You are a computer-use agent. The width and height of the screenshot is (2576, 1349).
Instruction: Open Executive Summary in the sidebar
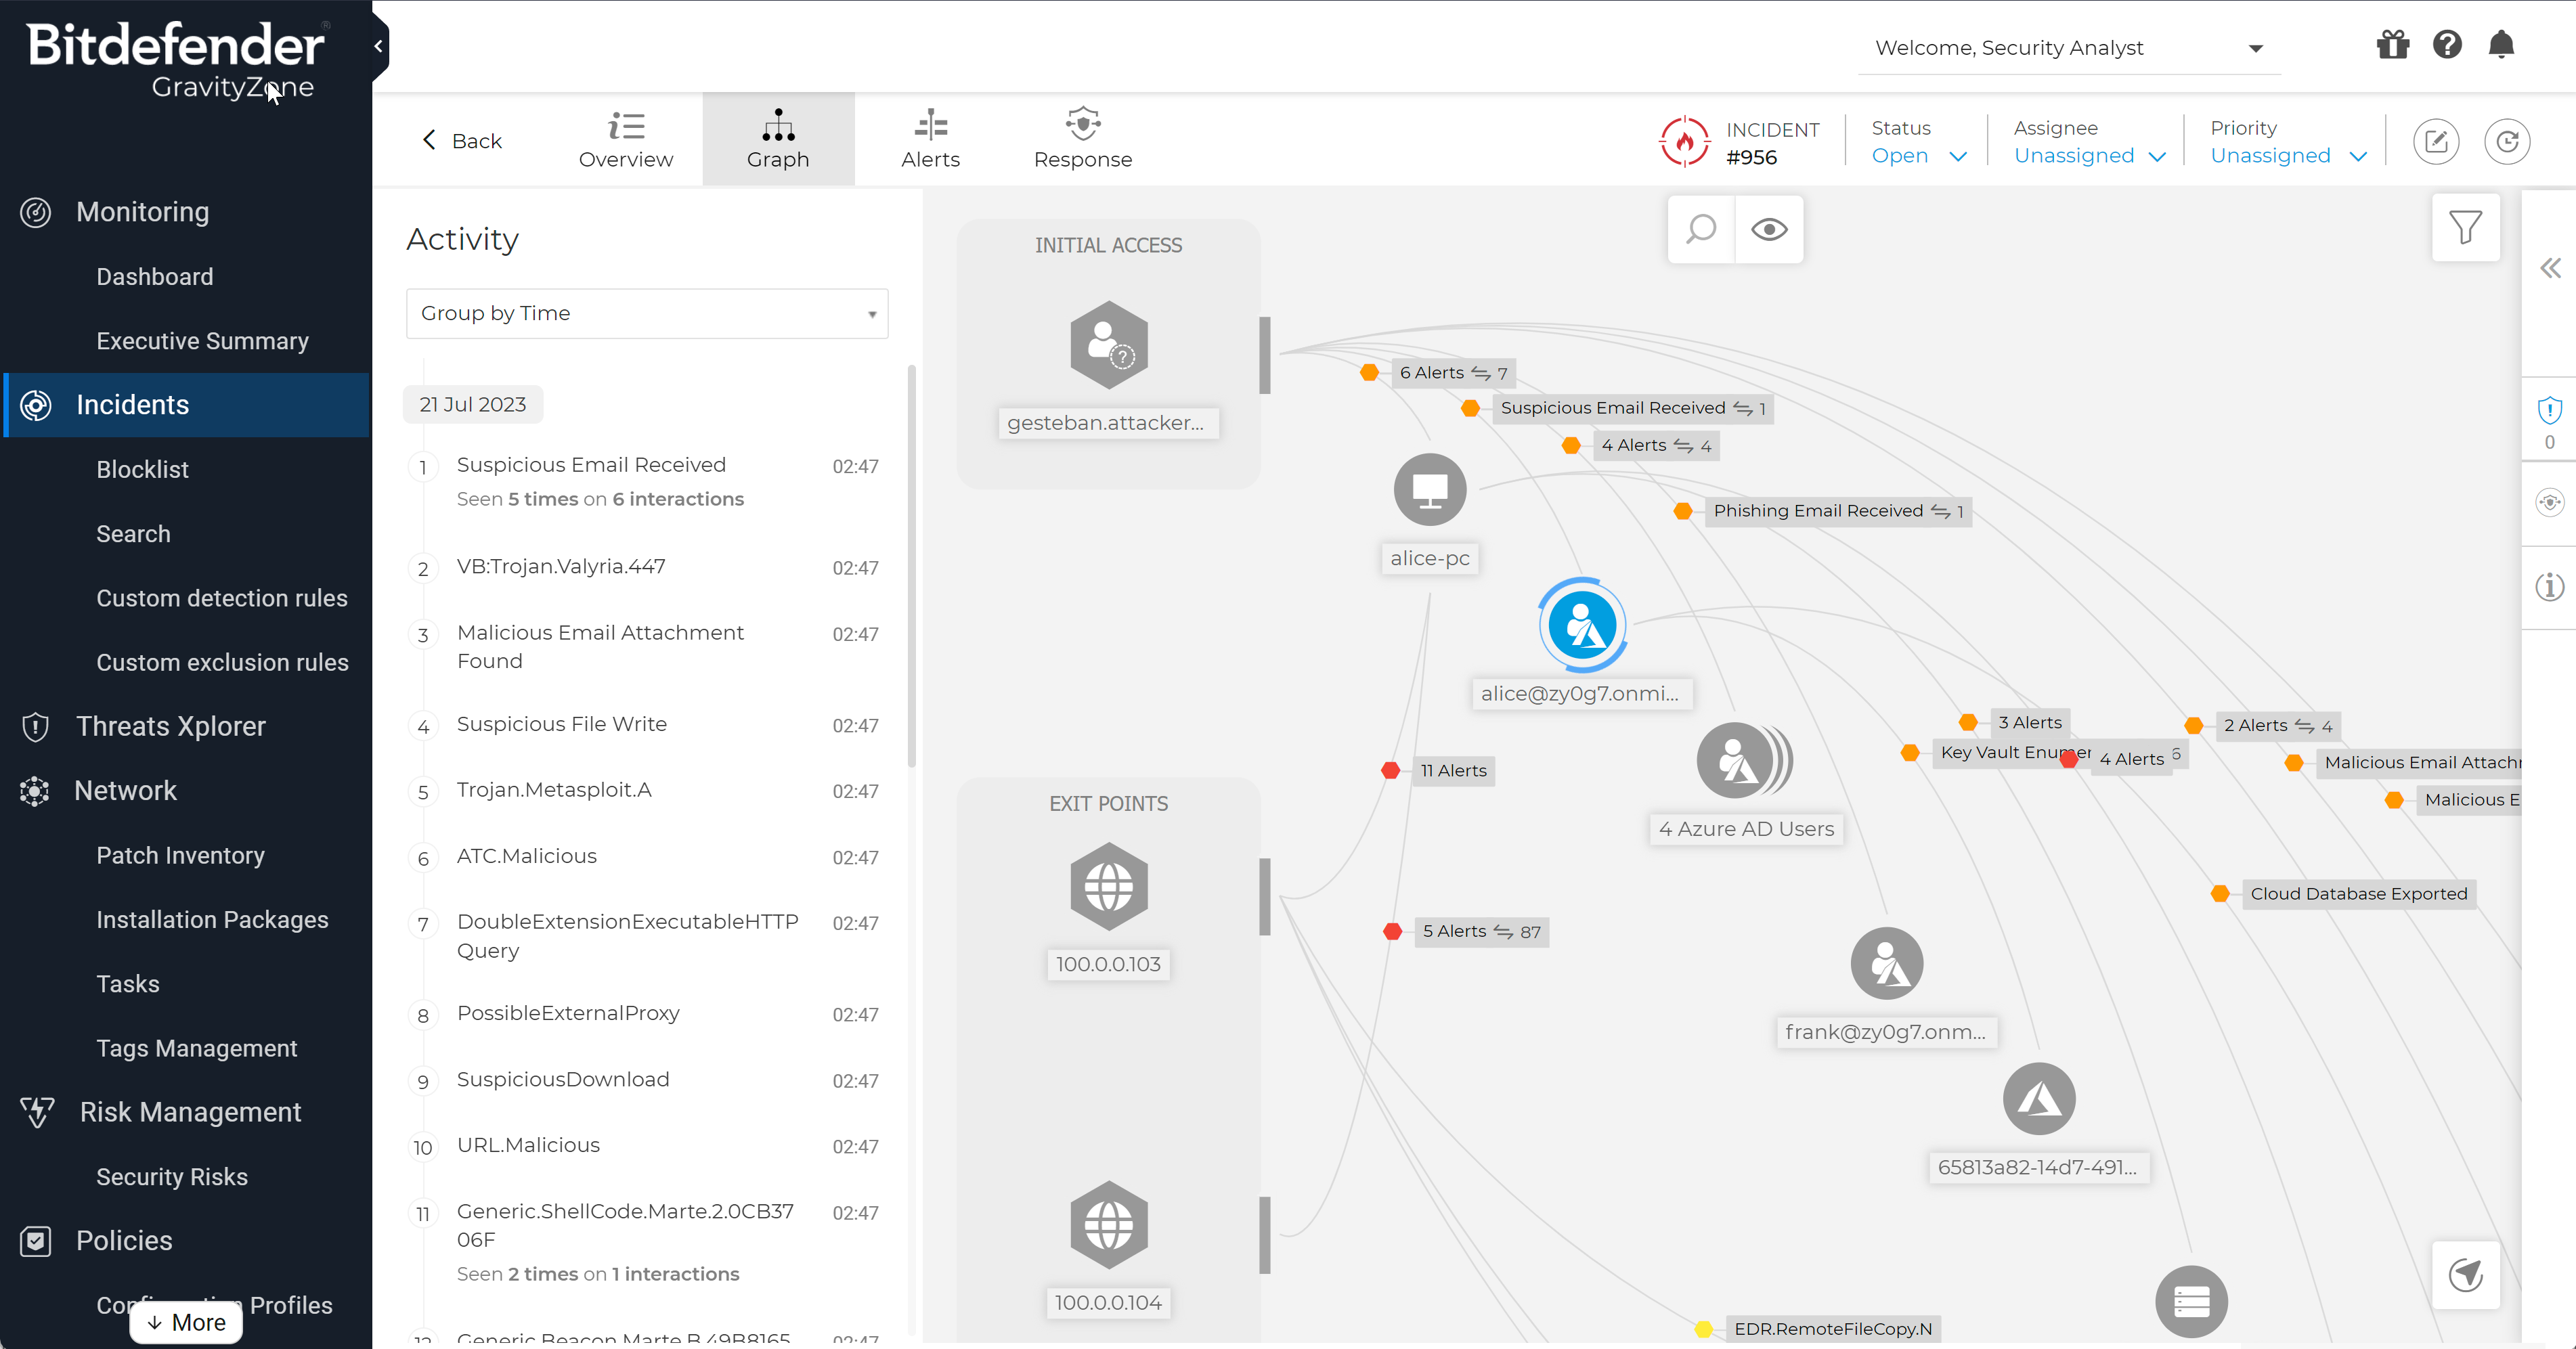203,341
